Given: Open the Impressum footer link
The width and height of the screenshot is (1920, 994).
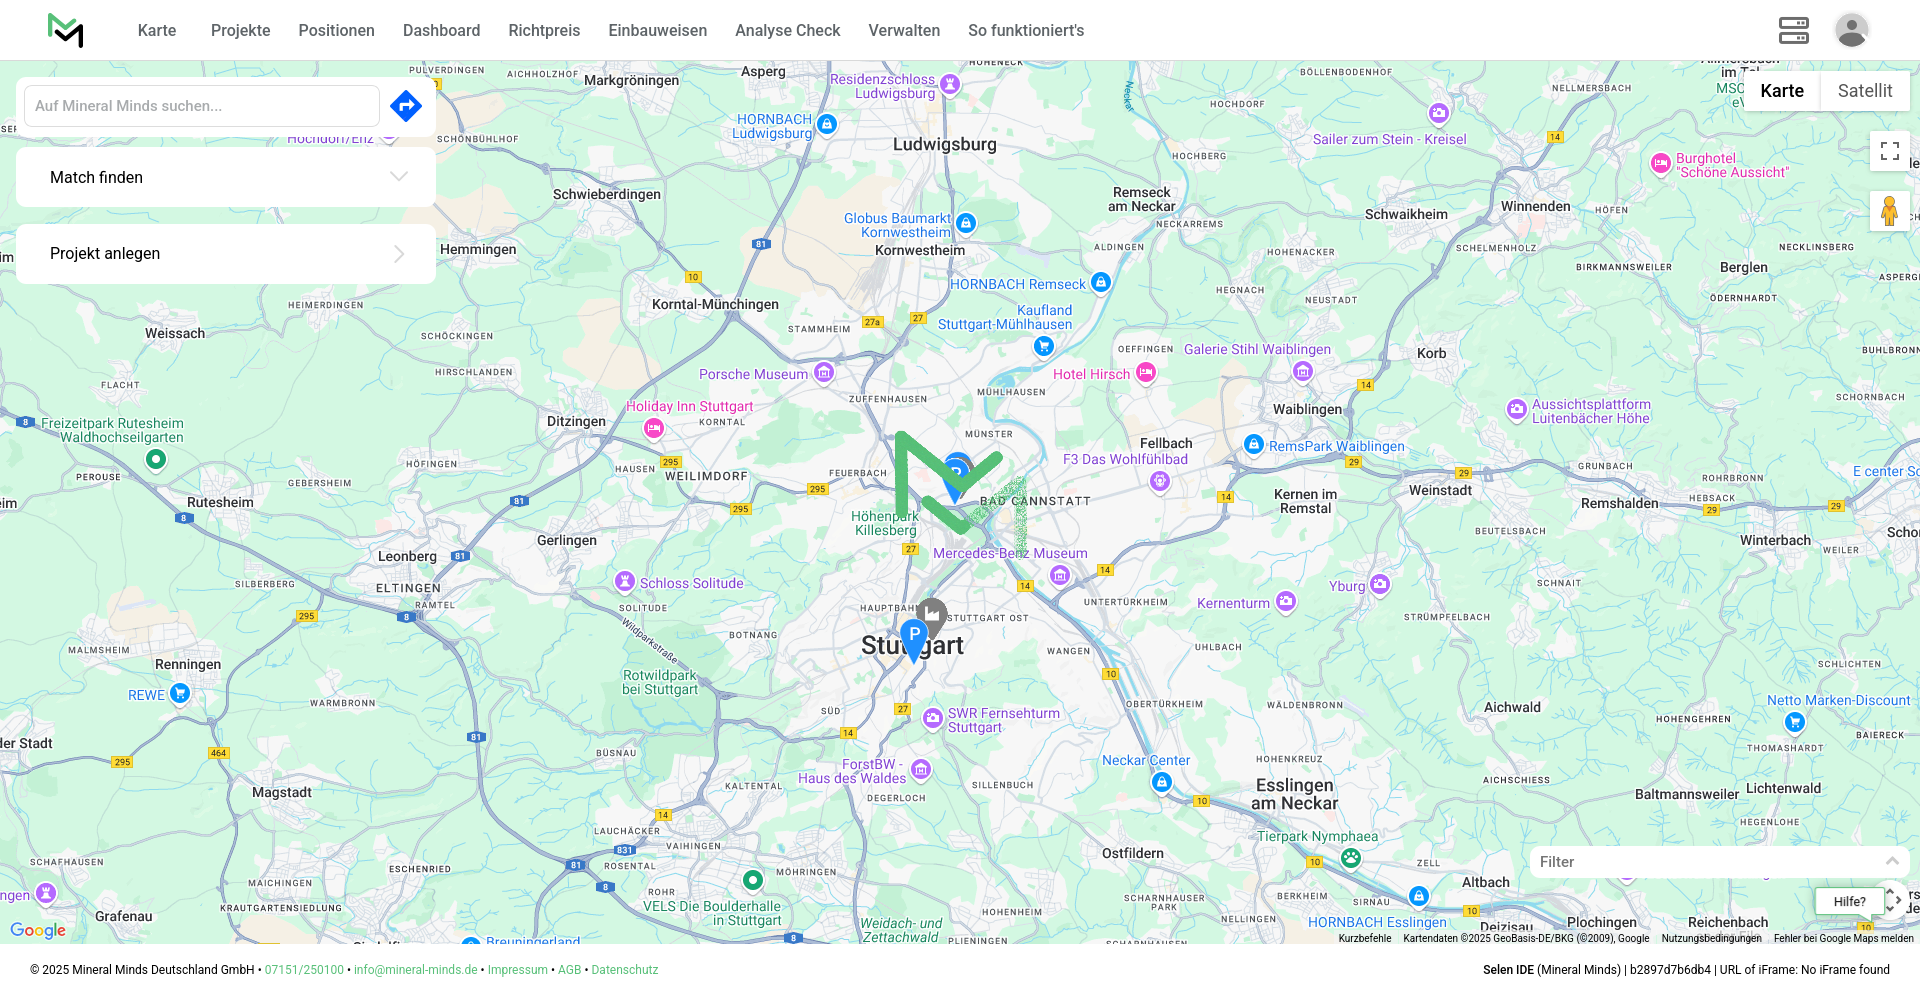Looking at the screenshot, I should pos(517,970).
